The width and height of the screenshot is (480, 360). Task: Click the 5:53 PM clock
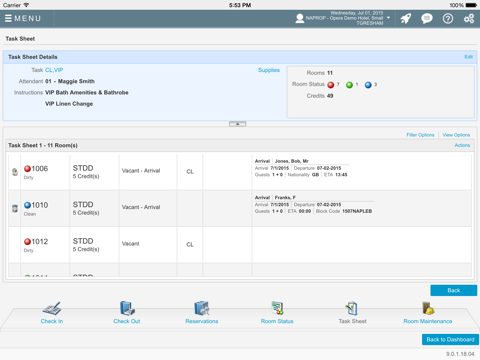click(240, 5)
